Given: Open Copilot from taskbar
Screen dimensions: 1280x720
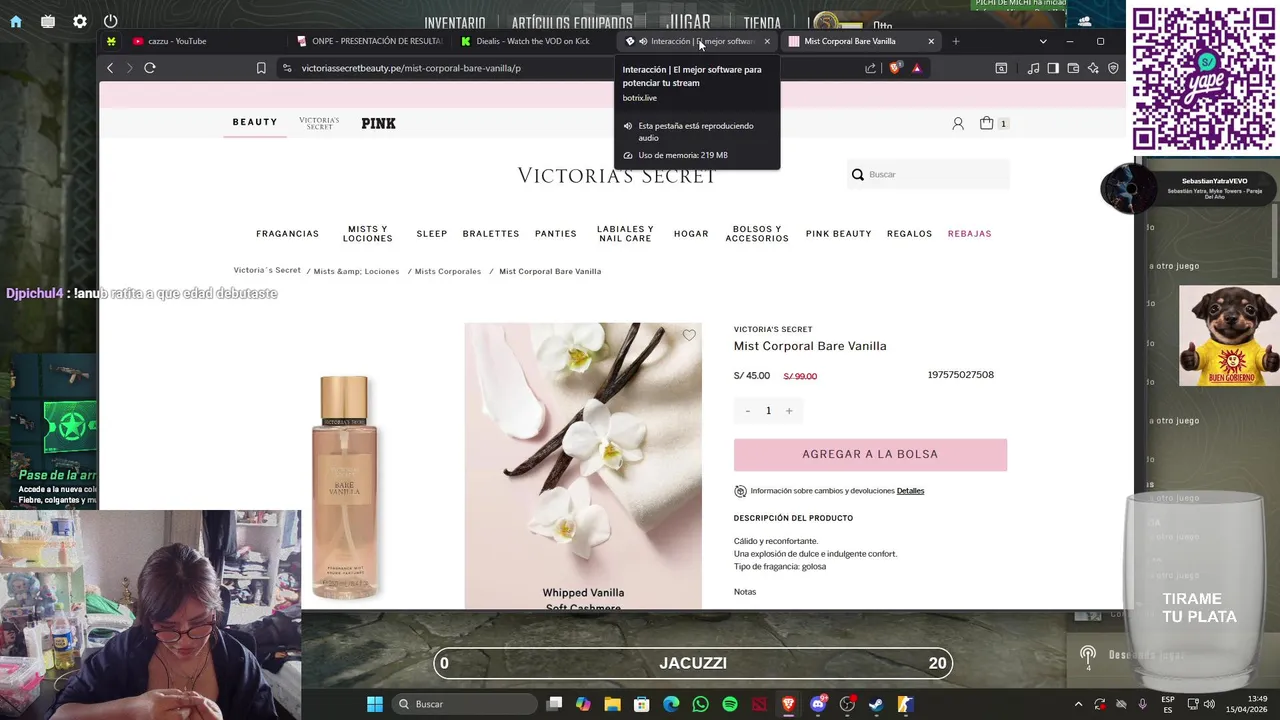Looking at the screenshot, I should 583,704.
